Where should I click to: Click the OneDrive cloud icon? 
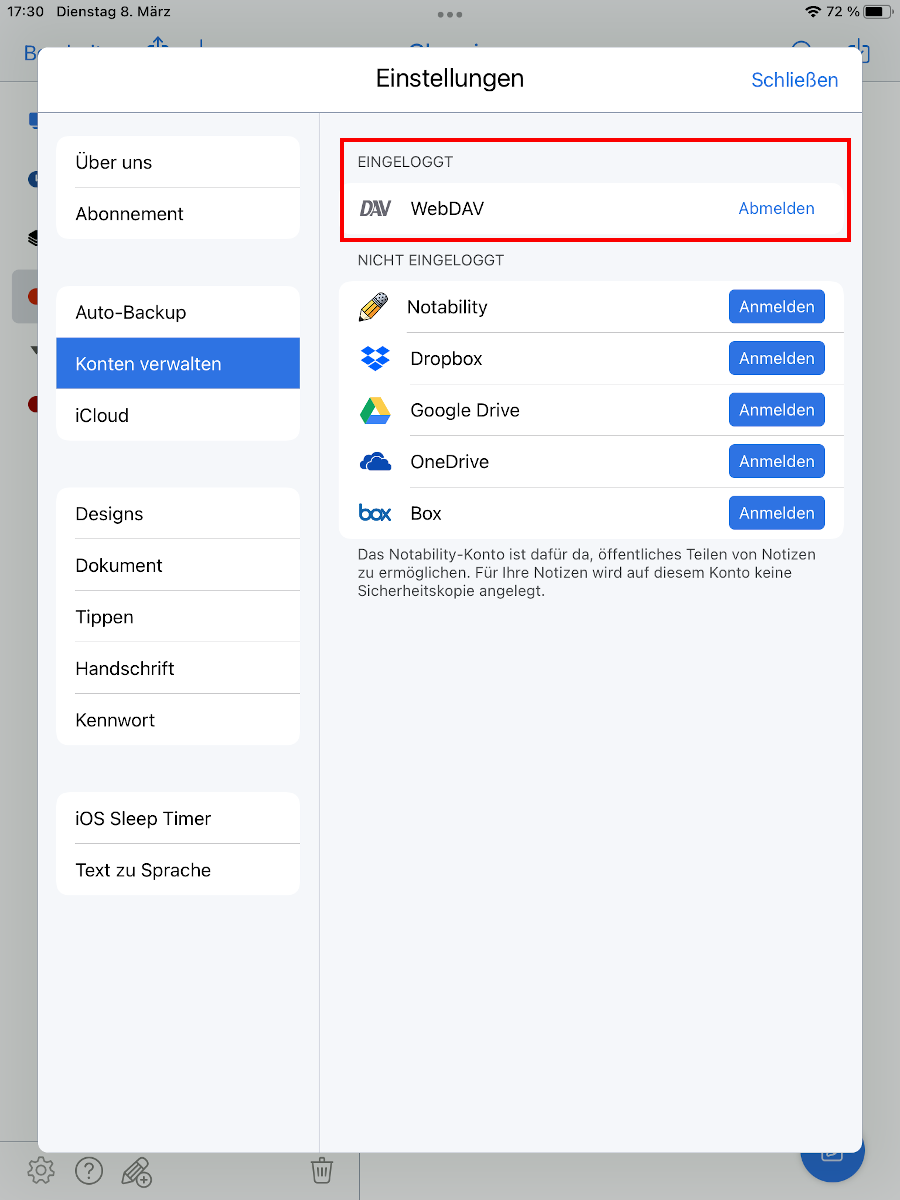point(375,462)
